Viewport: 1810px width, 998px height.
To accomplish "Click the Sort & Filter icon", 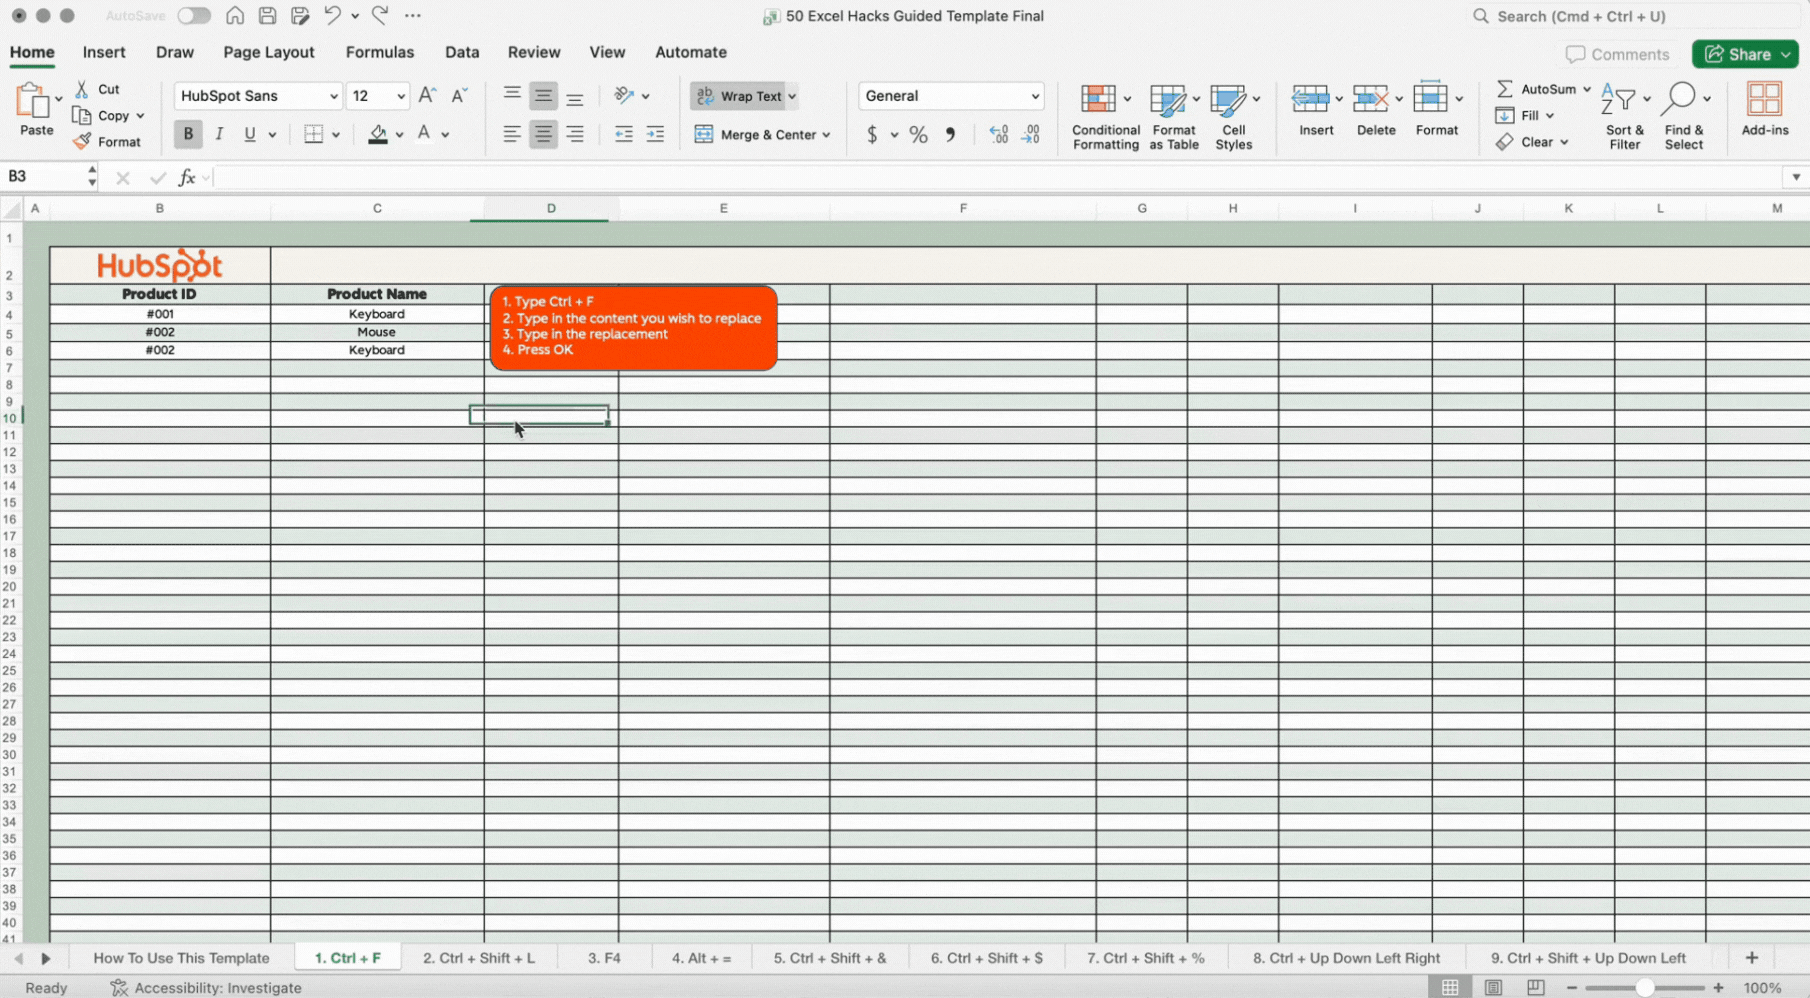I will coord(1618,100).
